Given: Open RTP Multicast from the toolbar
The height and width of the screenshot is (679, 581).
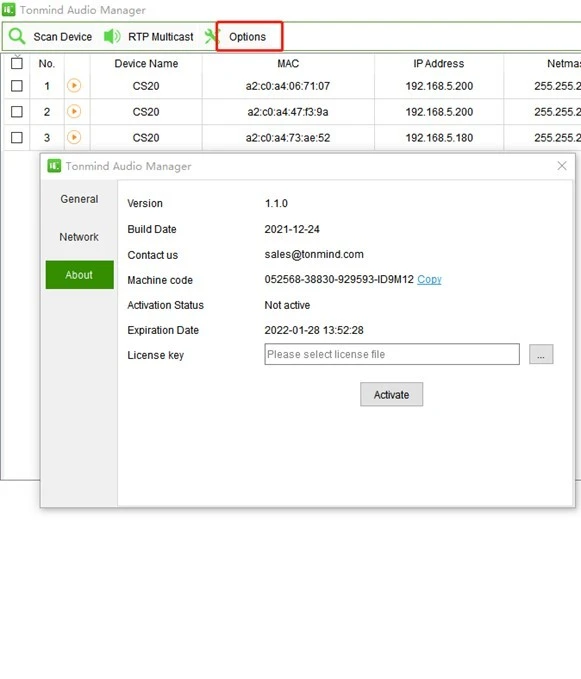Looking at the screenshot, I should coord(161,37).
